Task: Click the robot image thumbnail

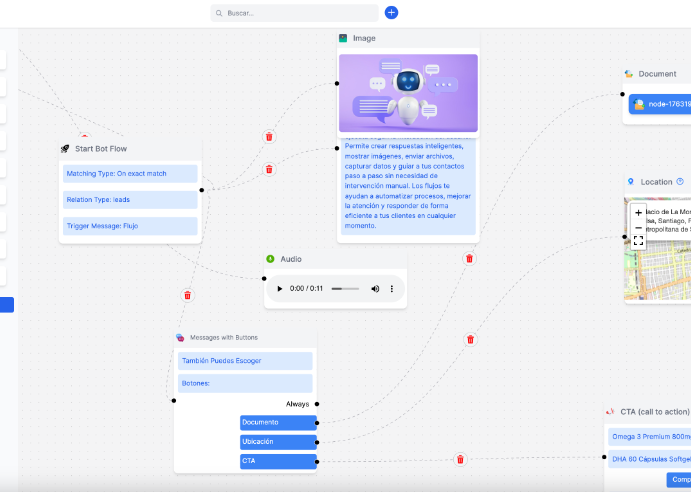Action: tap(408, 92)
